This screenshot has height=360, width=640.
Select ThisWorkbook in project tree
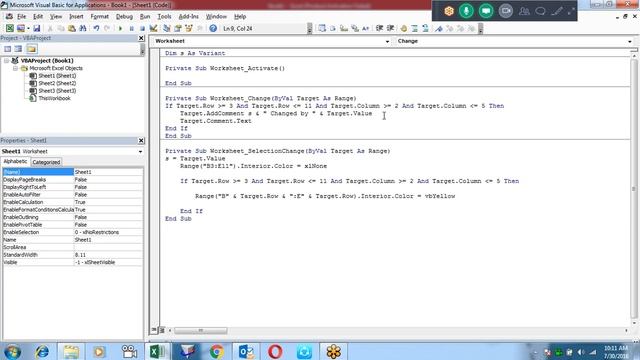click(x=54, y=98)
